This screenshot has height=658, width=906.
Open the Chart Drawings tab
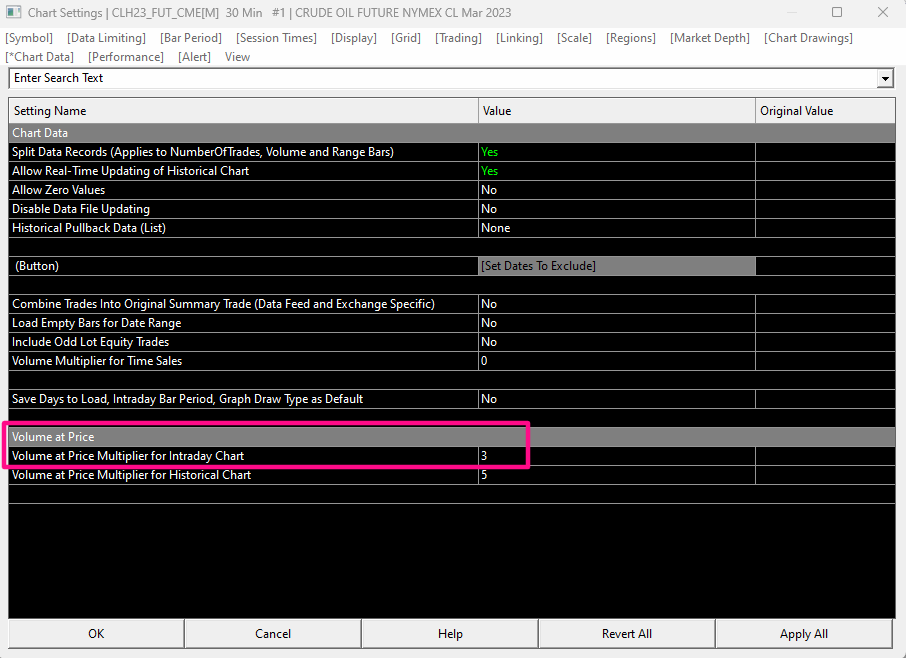[x=808, y=38]
